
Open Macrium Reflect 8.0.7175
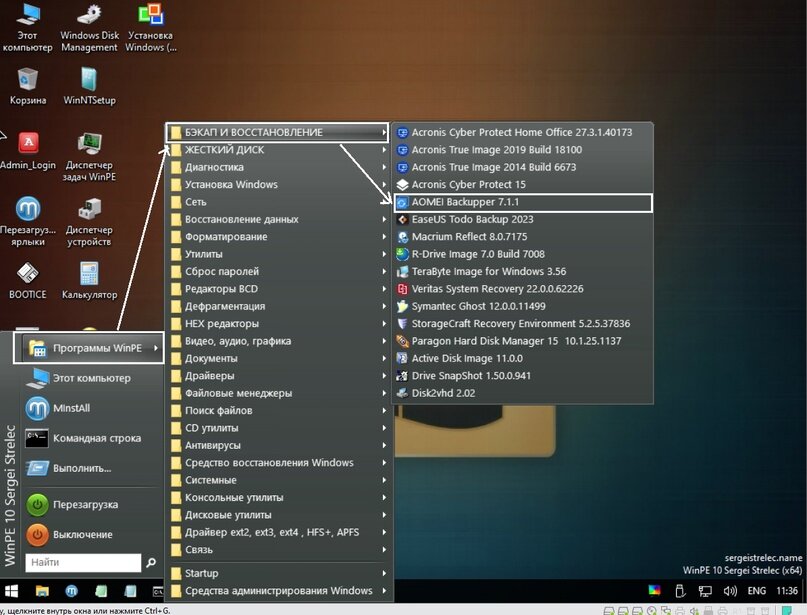[x=523, y=237]
